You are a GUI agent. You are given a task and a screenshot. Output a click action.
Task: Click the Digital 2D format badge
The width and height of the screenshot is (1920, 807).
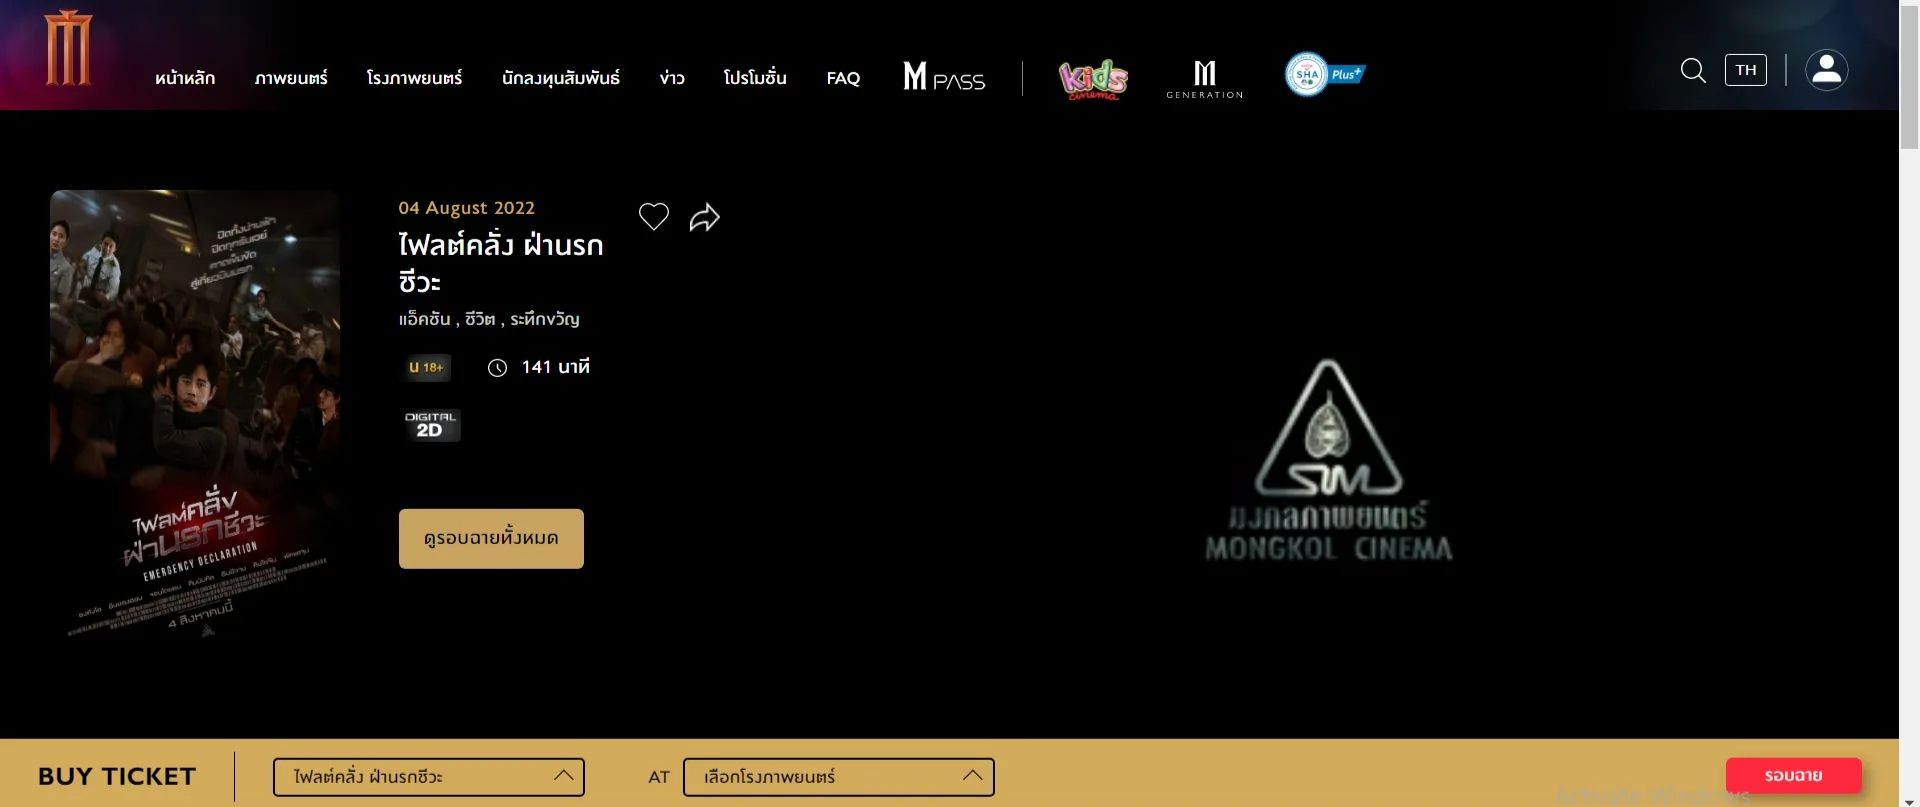tap(431, 425)
